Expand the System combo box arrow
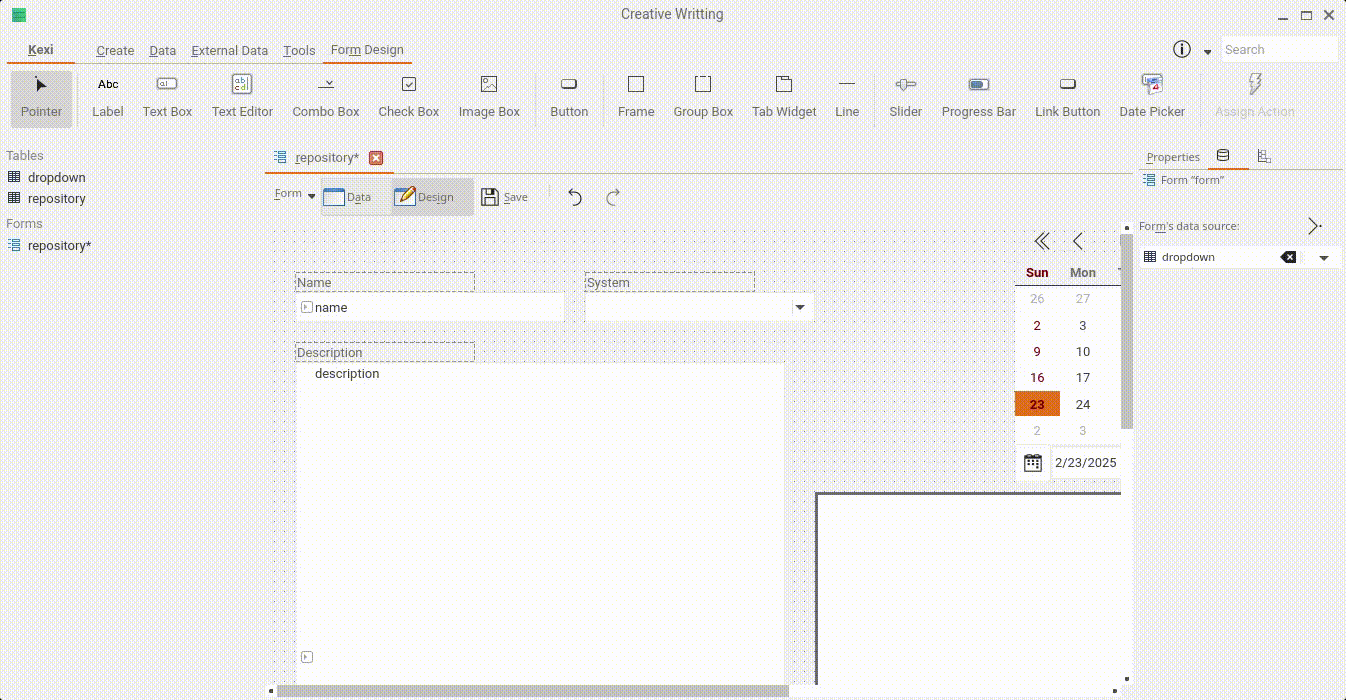 pos(799,307)
